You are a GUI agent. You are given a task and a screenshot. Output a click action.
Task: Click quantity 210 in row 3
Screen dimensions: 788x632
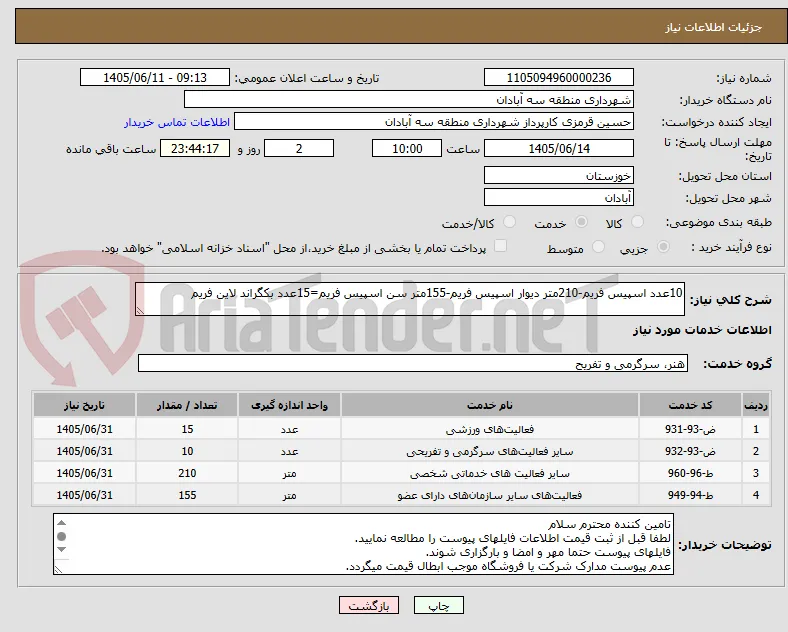(x=187, y=473)
